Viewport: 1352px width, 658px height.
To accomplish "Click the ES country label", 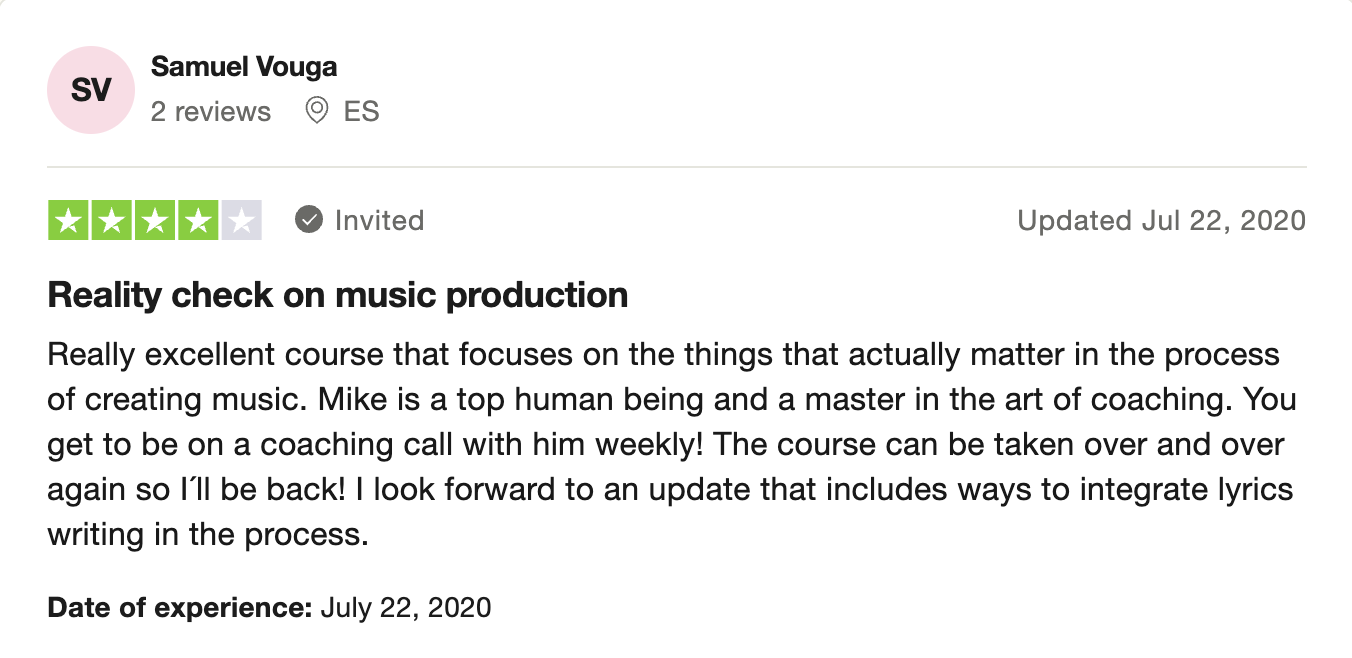I will pyautogui.click(x=361, y=111).
